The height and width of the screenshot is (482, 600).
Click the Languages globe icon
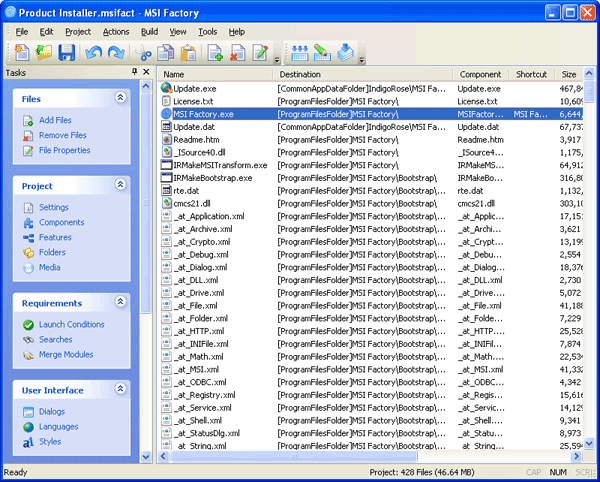(x=28, y=427)
